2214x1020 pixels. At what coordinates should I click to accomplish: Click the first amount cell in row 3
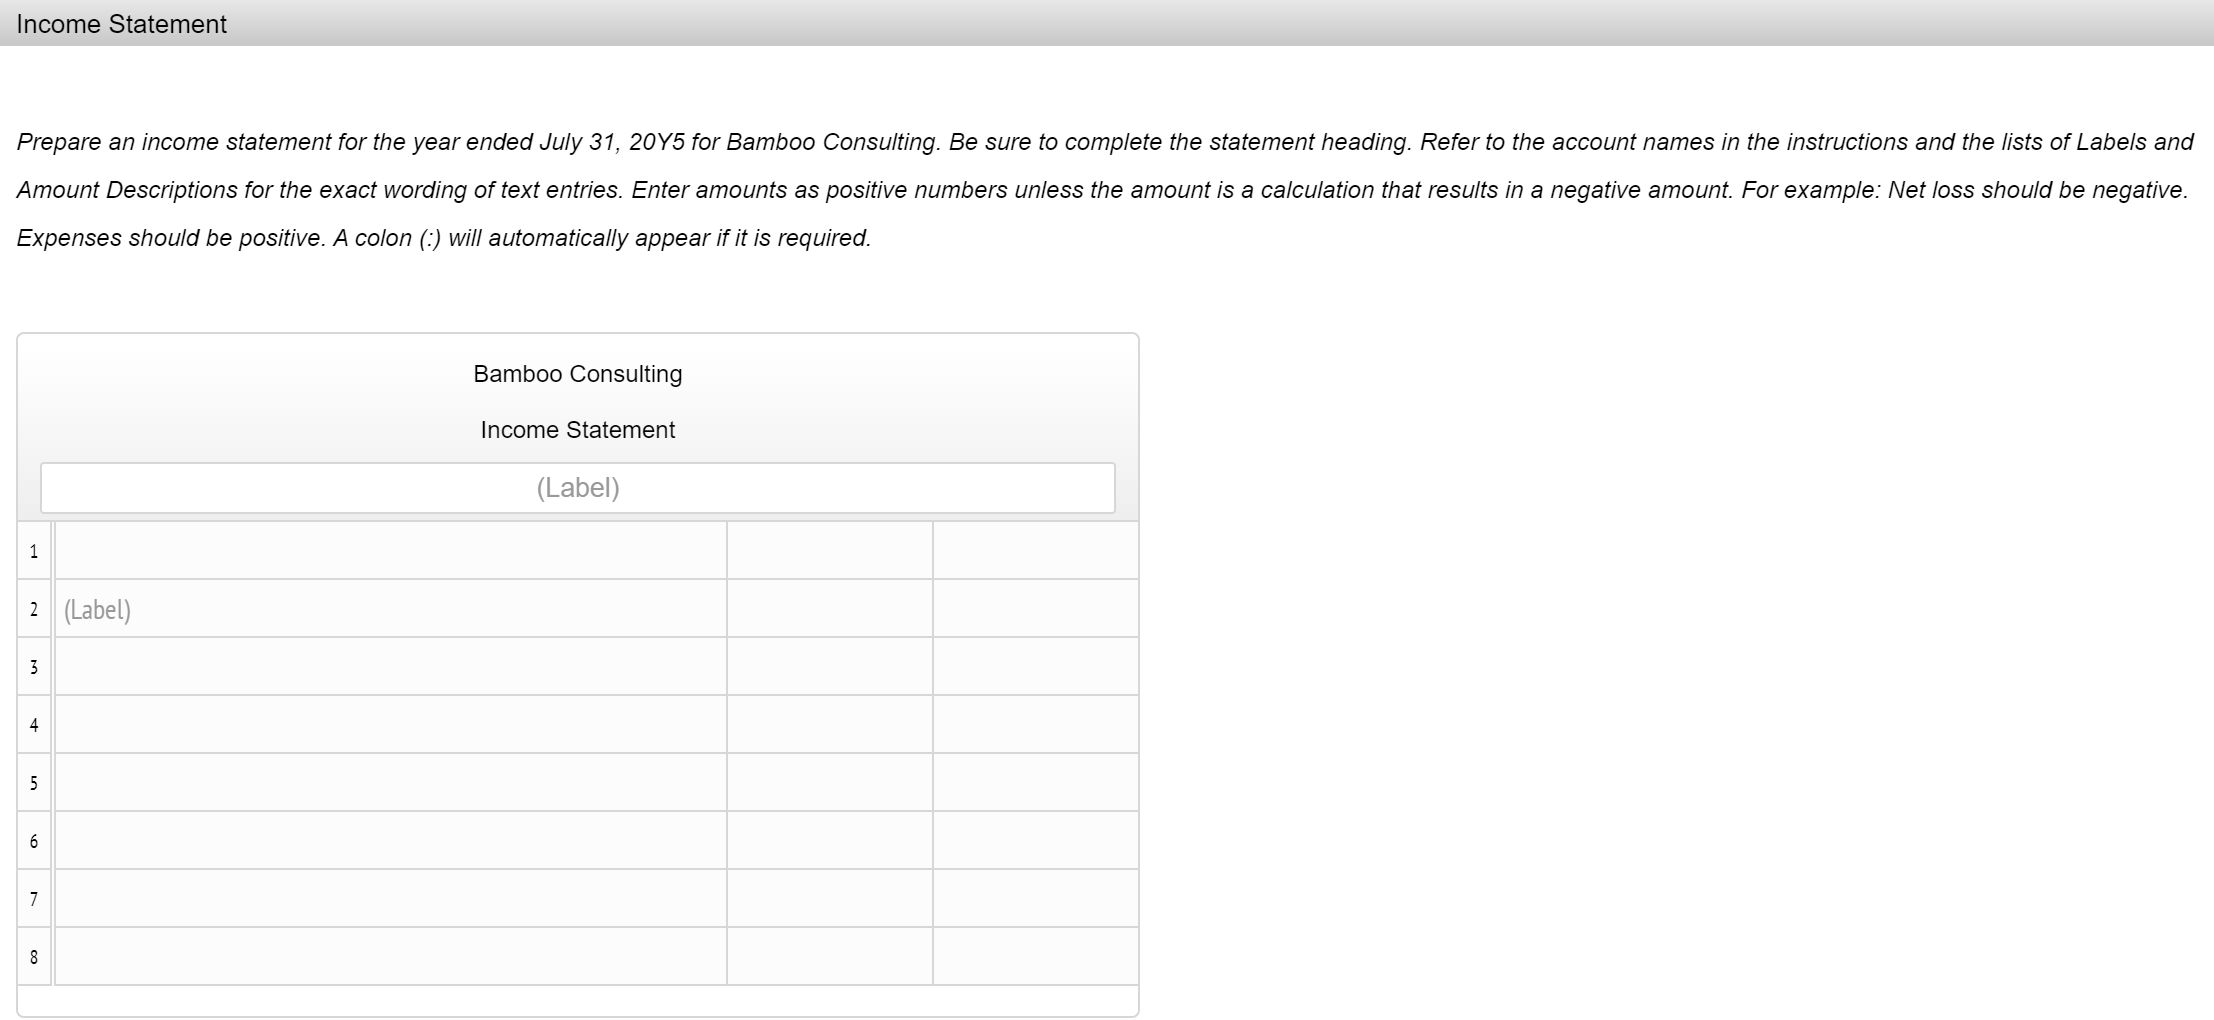tap(829, 666)
